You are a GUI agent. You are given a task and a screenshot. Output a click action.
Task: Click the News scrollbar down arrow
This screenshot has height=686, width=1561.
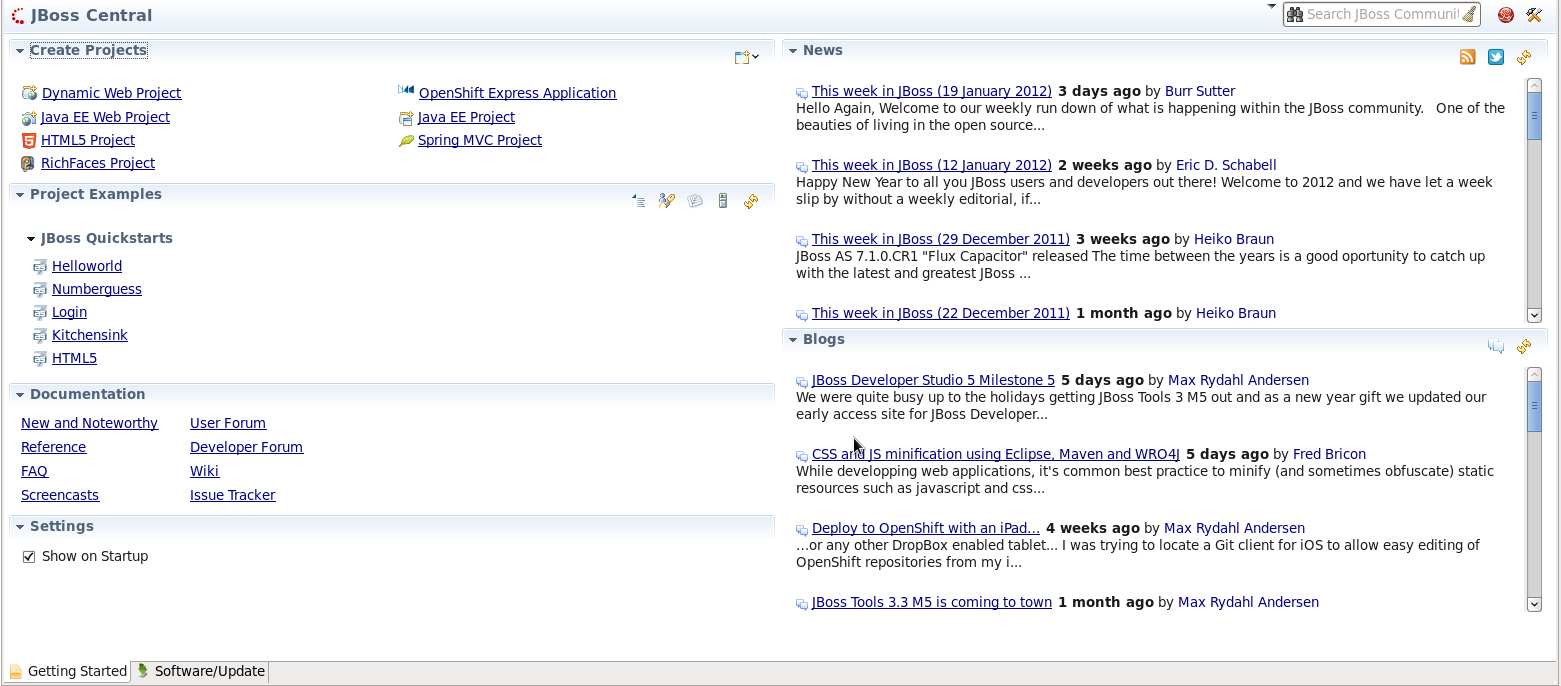point(1534,315)
